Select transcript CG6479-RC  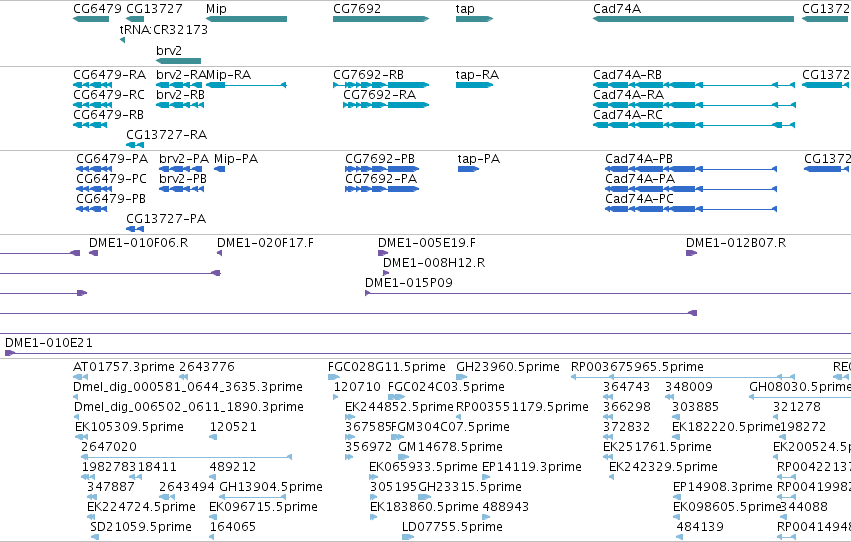pos(92,105)
